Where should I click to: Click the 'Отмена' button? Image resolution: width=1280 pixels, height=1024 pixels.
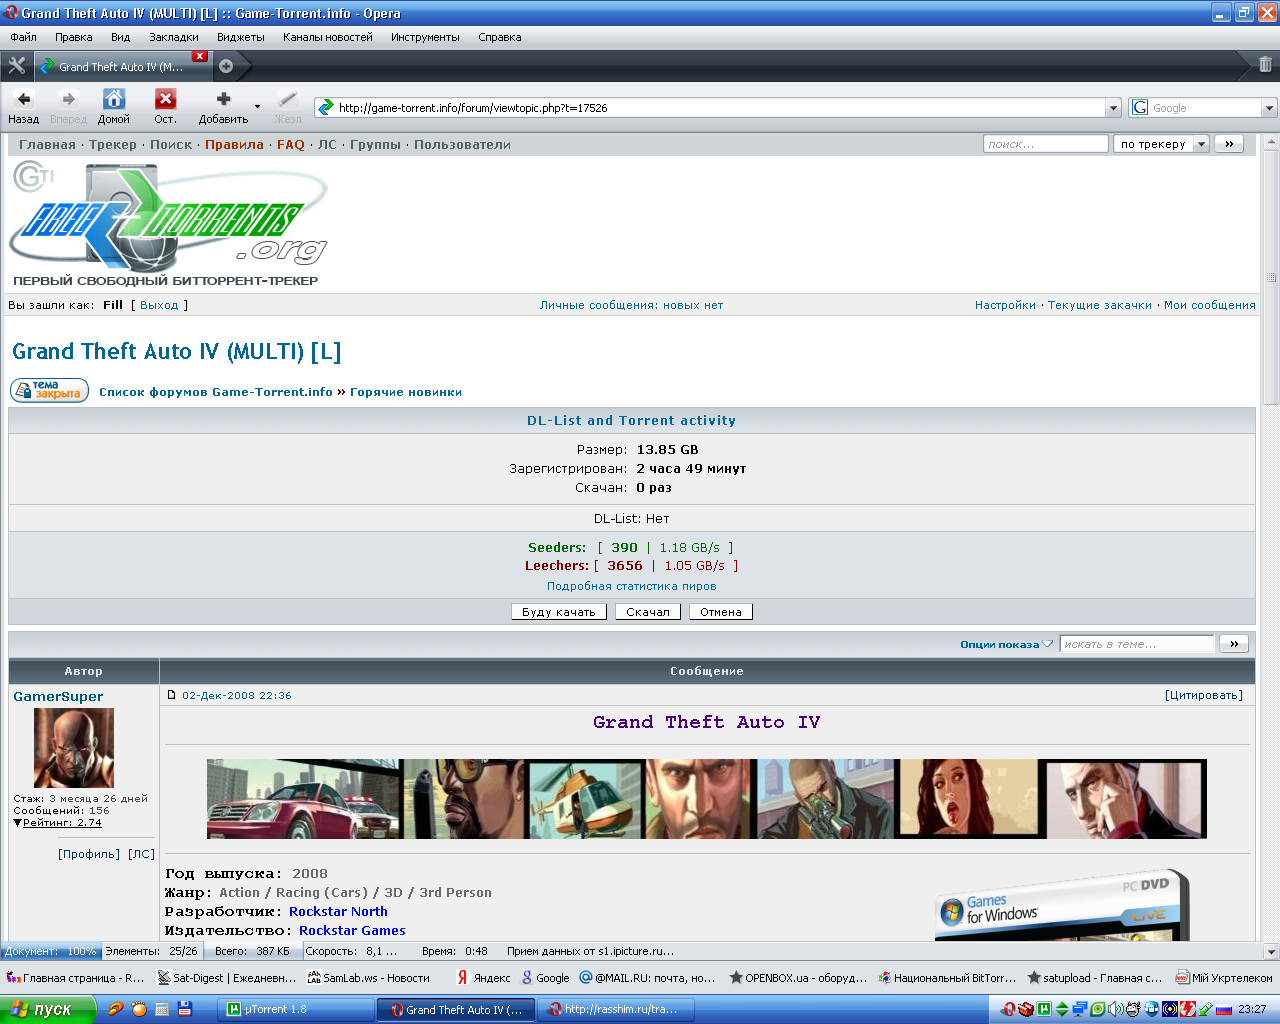click(721, 612)
